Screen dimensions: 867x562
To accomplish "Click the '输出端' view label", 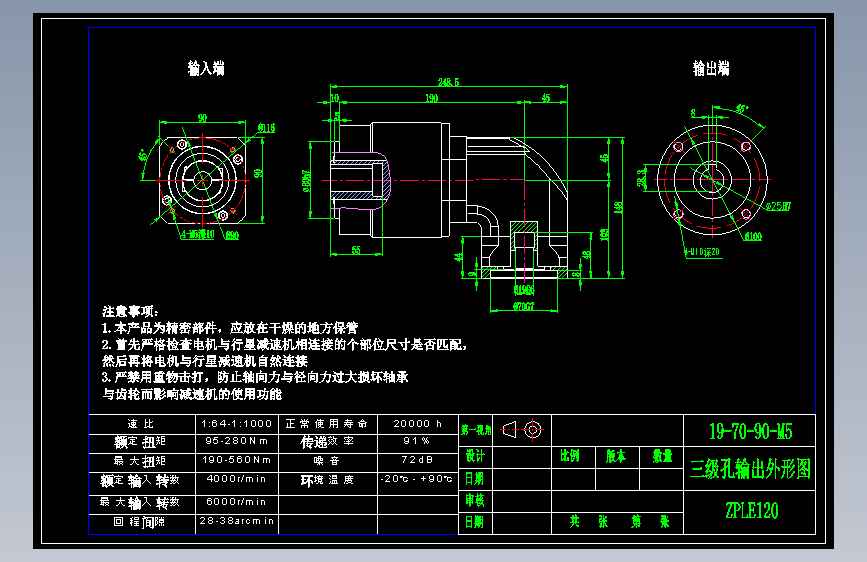I will click(711, 69).
